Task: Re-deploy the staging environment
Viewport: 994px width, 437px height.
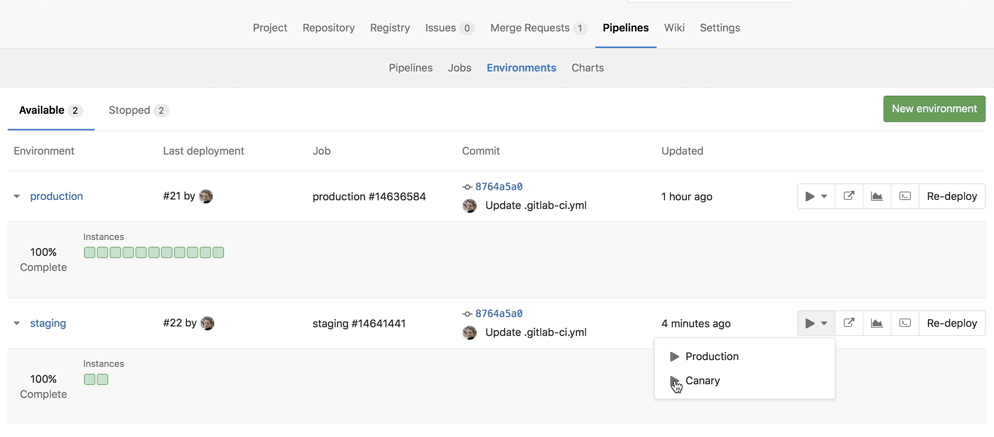Action: point(951,323)
